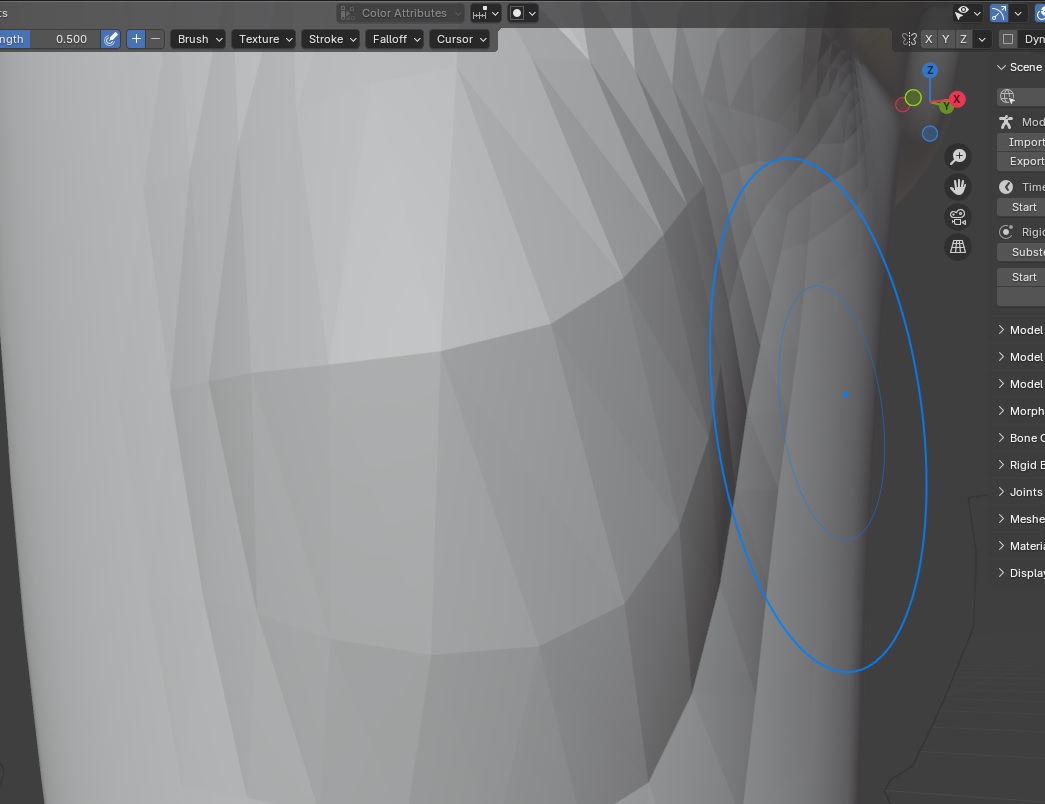
Task: Open the snapping increment icon dropdown
Action: (x=485, y=13)
